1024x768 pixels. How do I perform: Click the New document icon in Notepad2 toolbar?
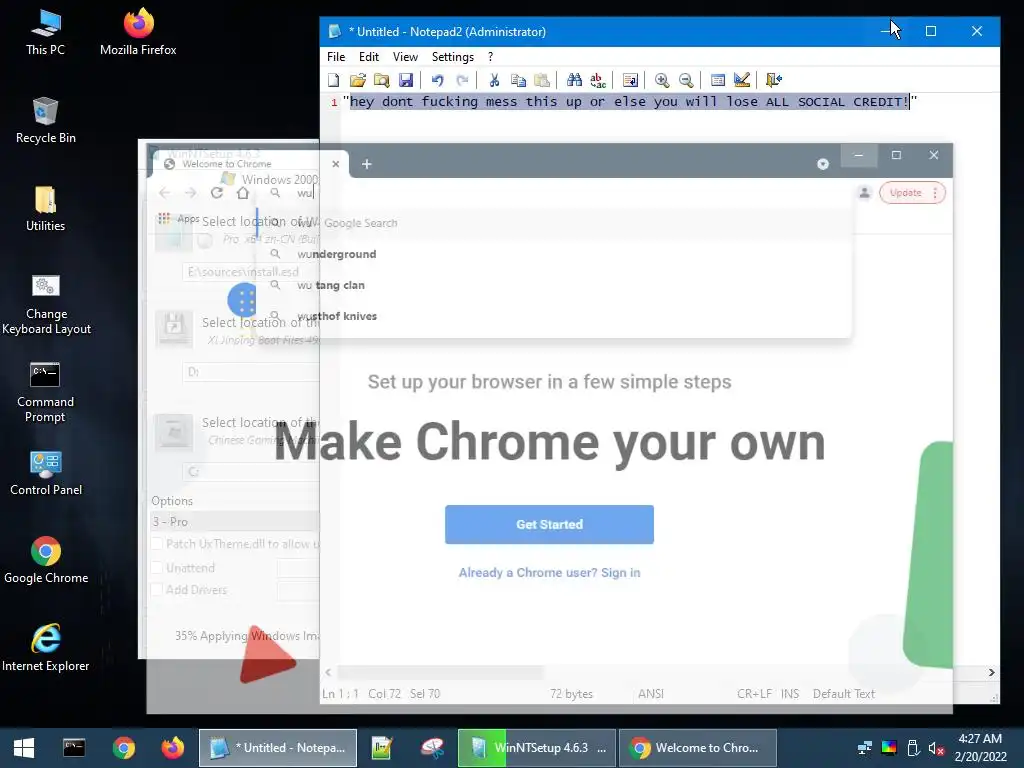tap(334, 80)
